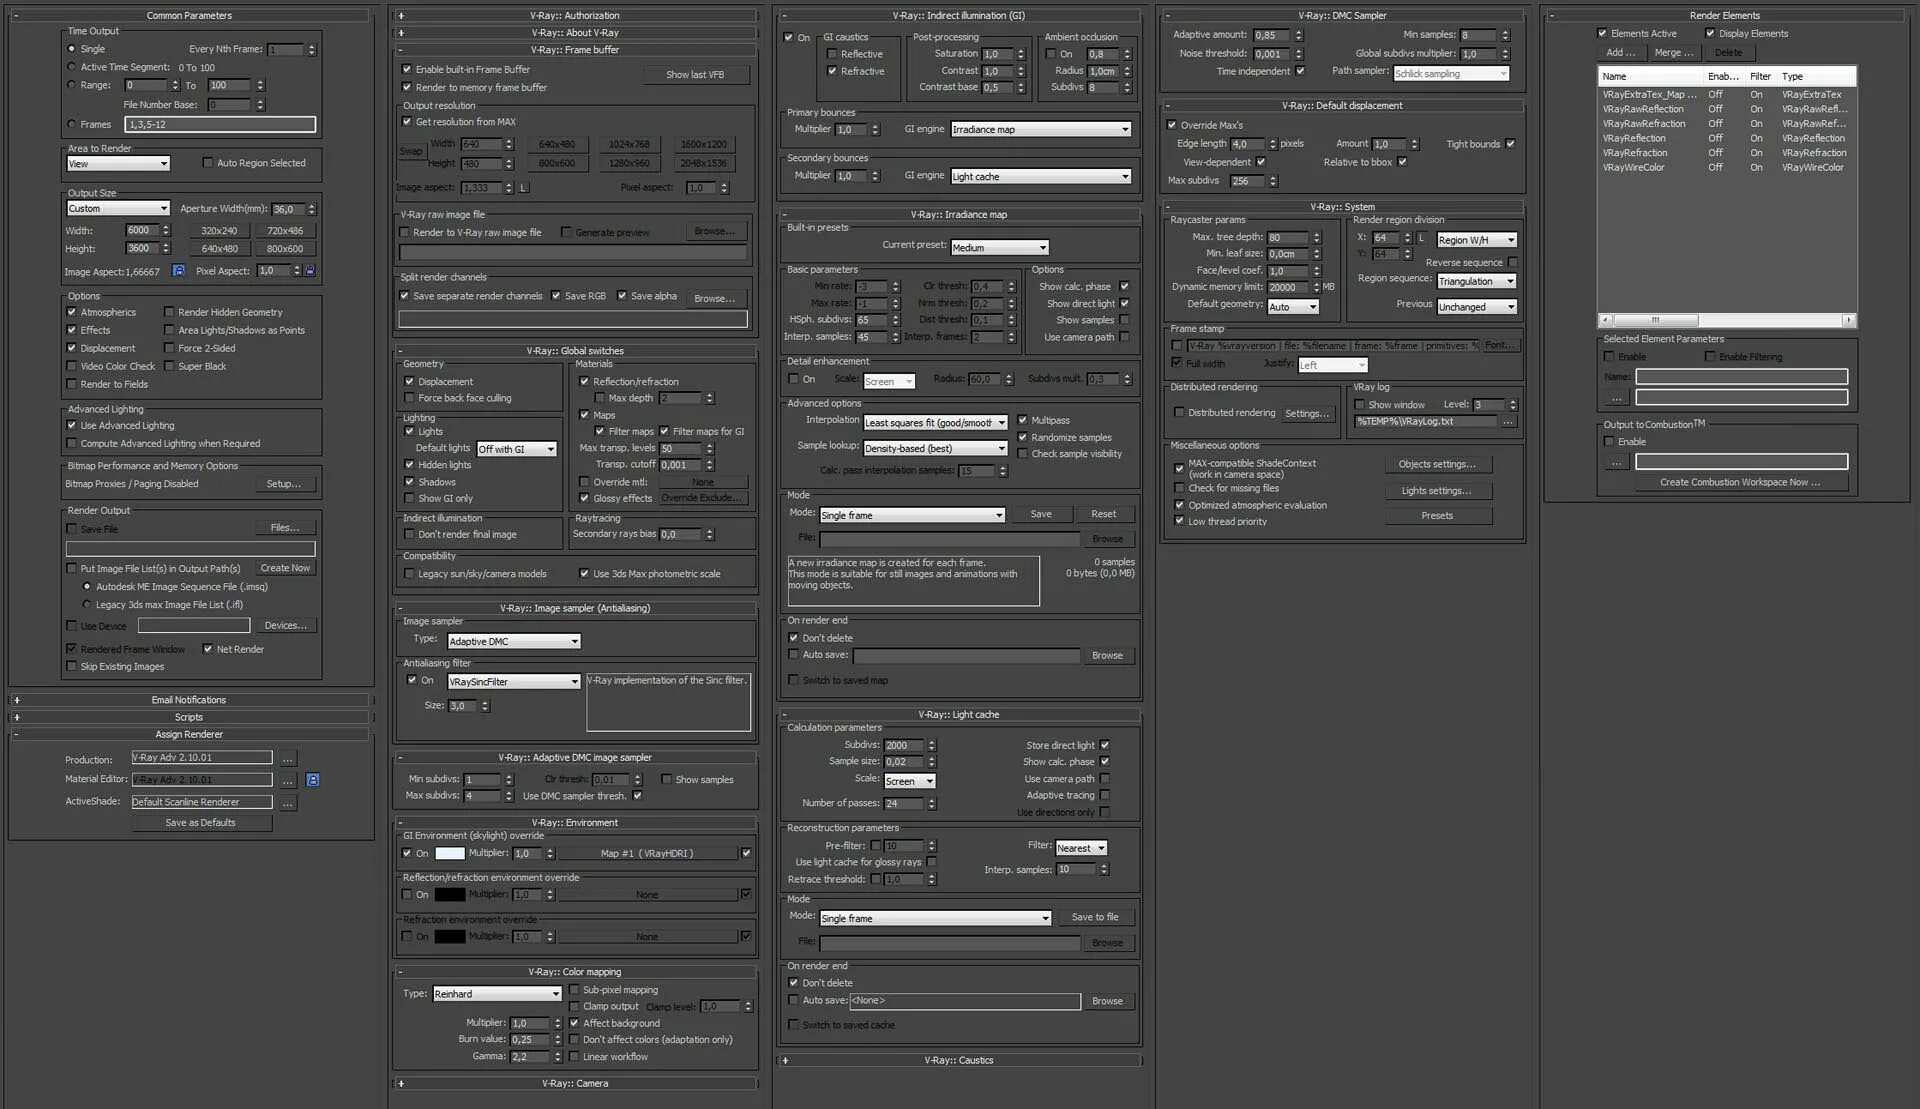Click the Frames input field

click(220, 125)
